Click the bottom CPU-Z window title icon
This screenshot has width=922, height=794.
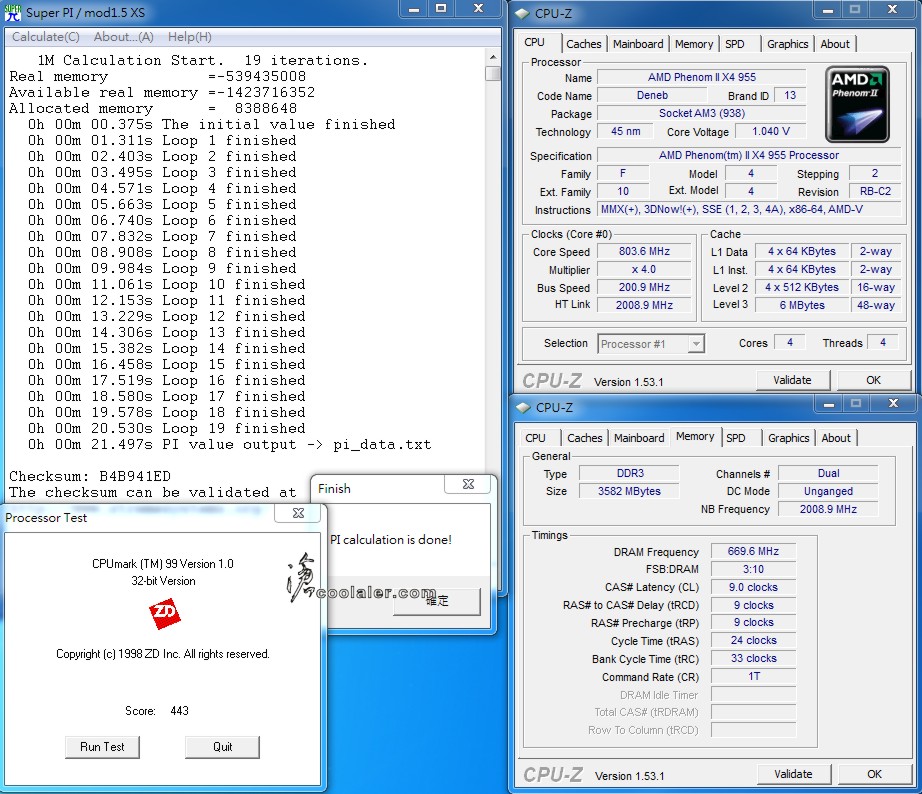coord(523,408)
